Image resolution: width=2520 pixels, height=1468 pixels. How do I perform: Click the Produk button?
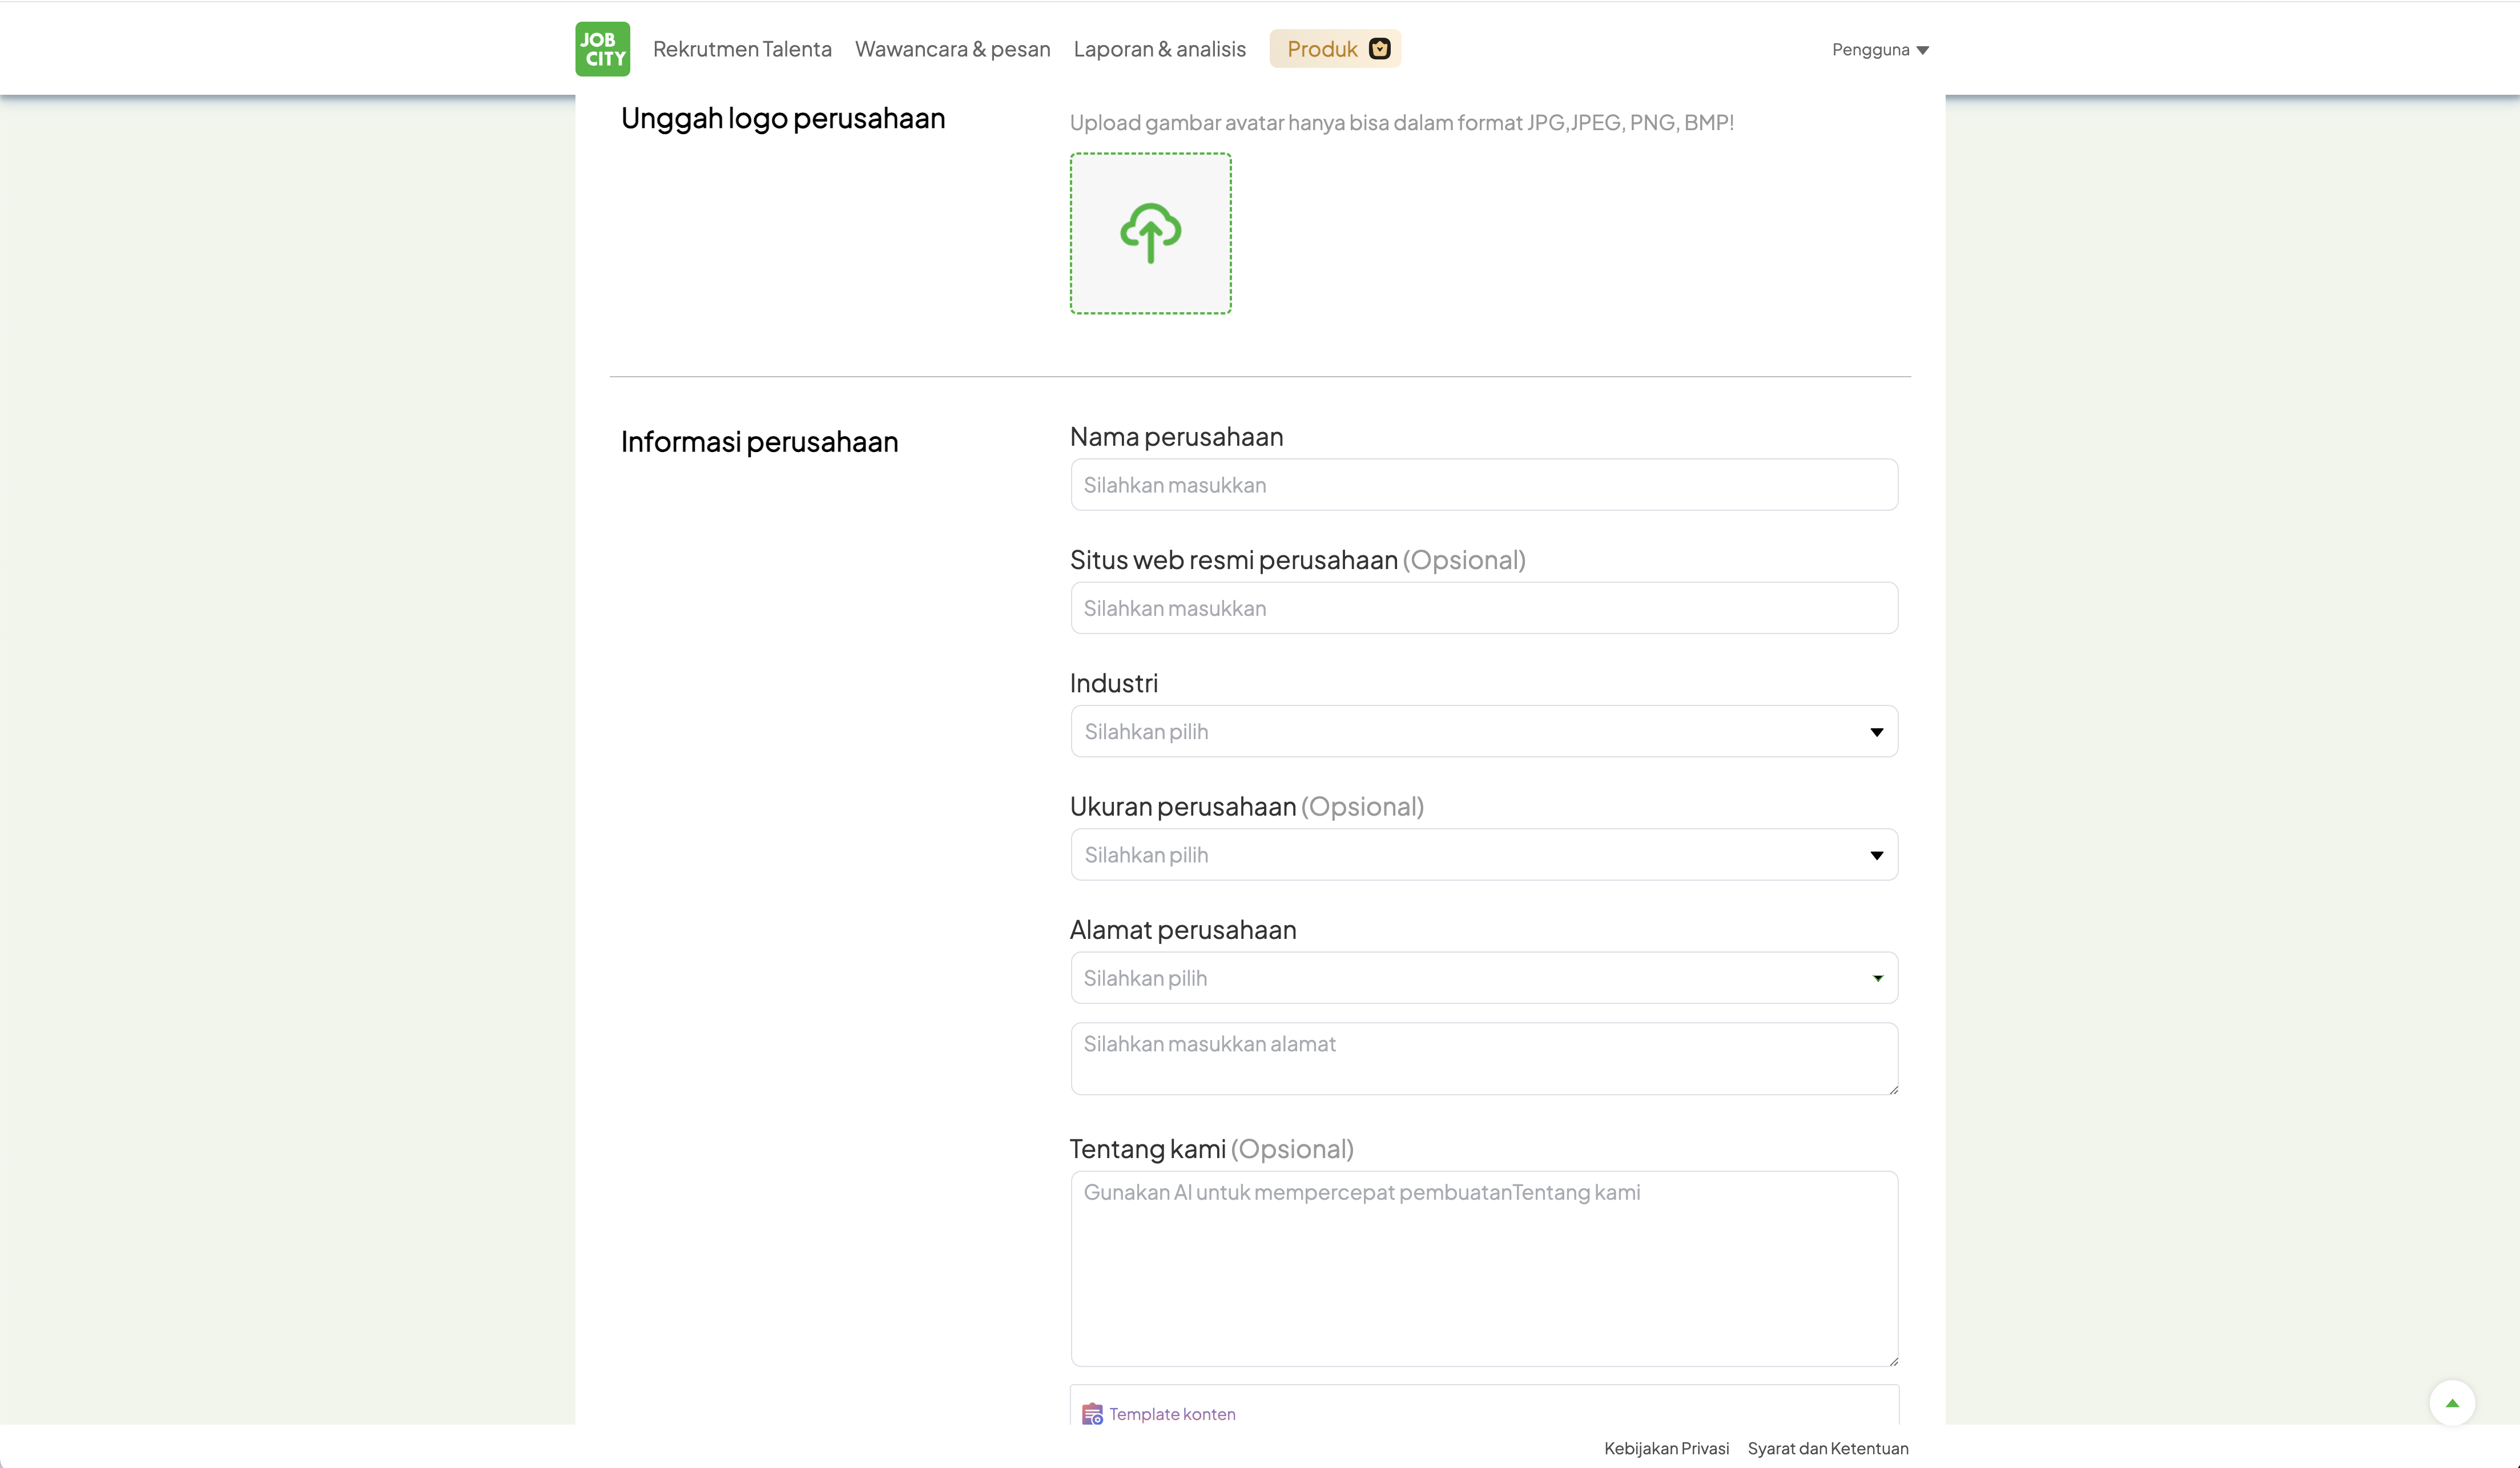point(1334,48)
